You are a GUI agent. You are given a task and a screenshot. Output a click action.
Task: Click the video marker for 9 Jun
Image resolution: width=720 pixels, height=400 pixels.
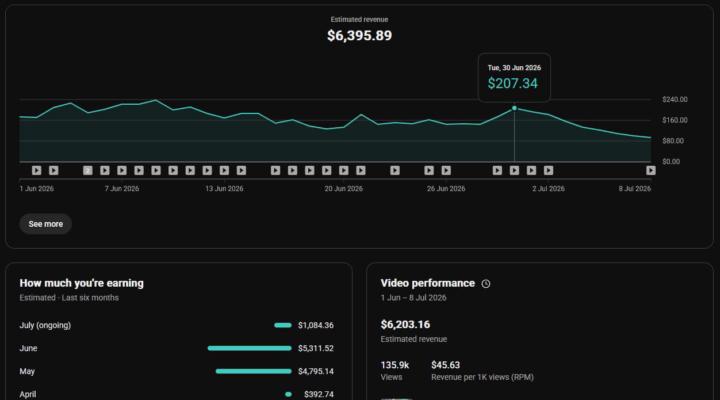coord(156,170)
